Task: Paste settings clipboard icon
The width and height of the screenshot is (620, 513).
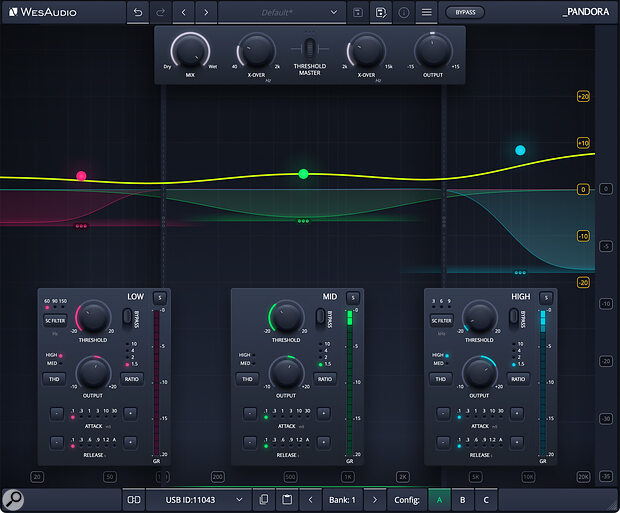Action: (x=287, y=500)
